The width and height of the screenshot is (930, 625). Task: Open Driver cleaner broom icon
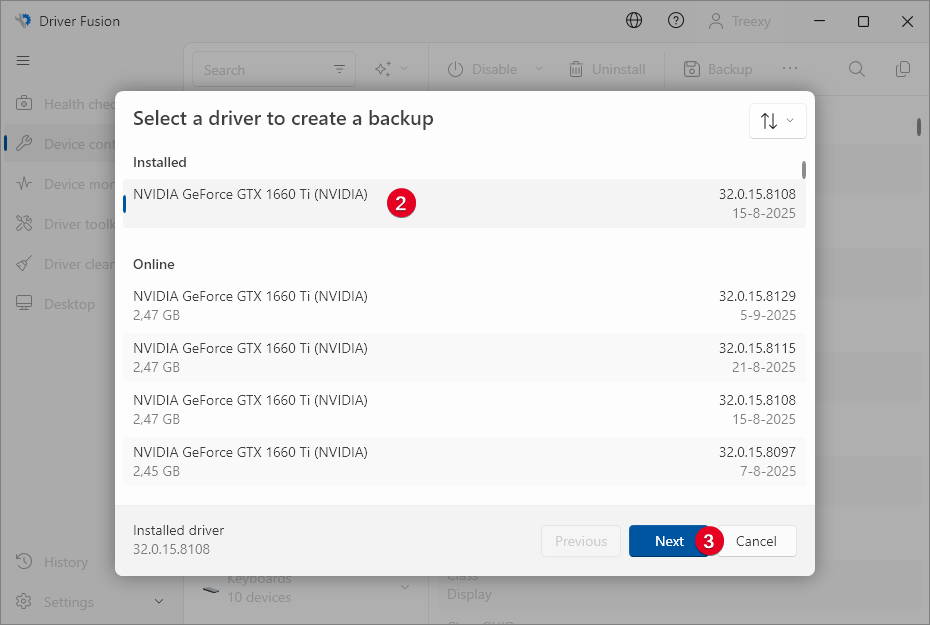click(24, 263)
